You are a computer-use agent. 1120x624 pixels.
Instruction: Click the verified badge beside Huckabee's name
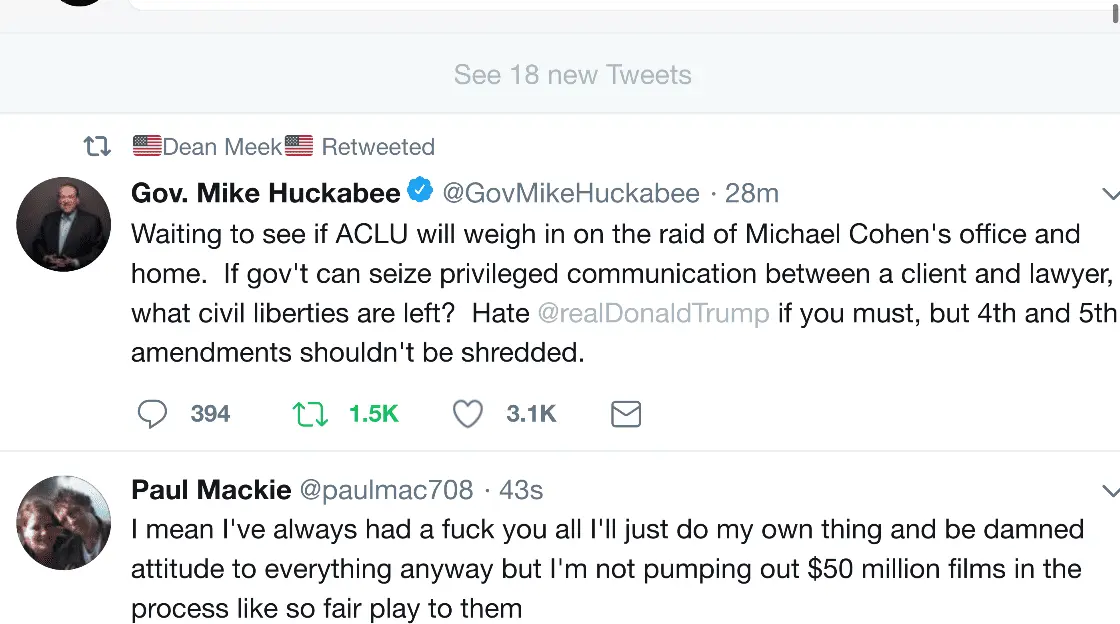[420, 191]
